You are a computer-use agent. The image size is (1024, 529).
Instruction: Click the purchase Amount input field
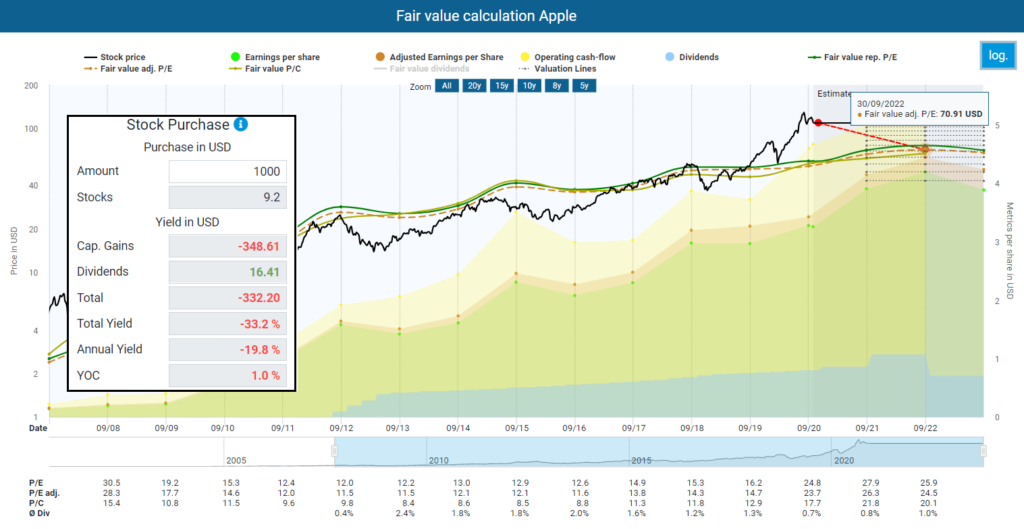227,171
